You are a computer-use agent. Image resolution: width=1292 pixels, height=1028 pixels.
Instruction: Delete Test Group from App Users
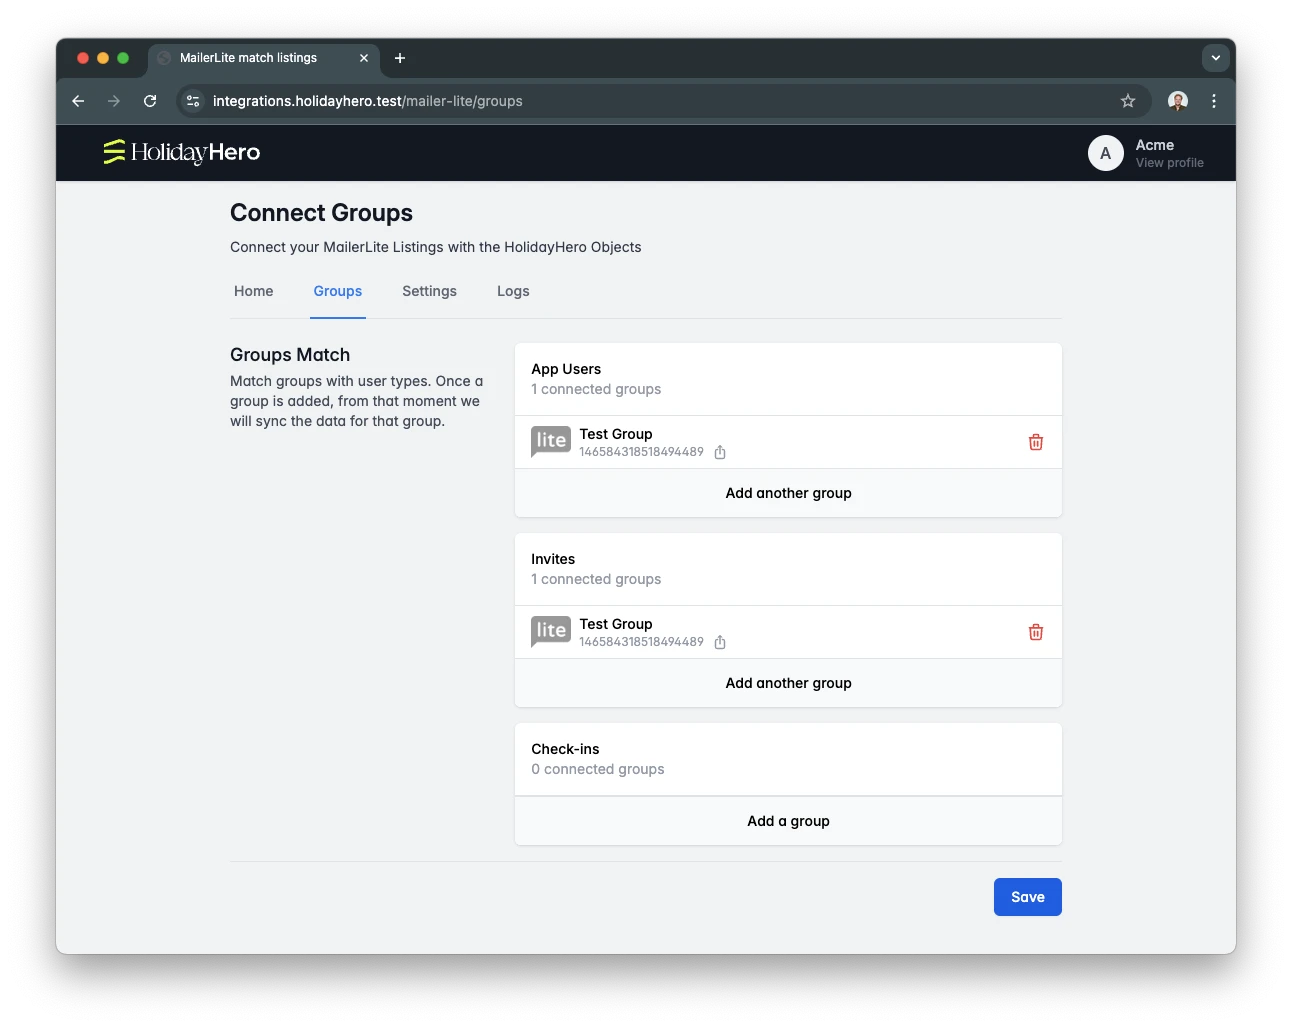click(1035, 442)
